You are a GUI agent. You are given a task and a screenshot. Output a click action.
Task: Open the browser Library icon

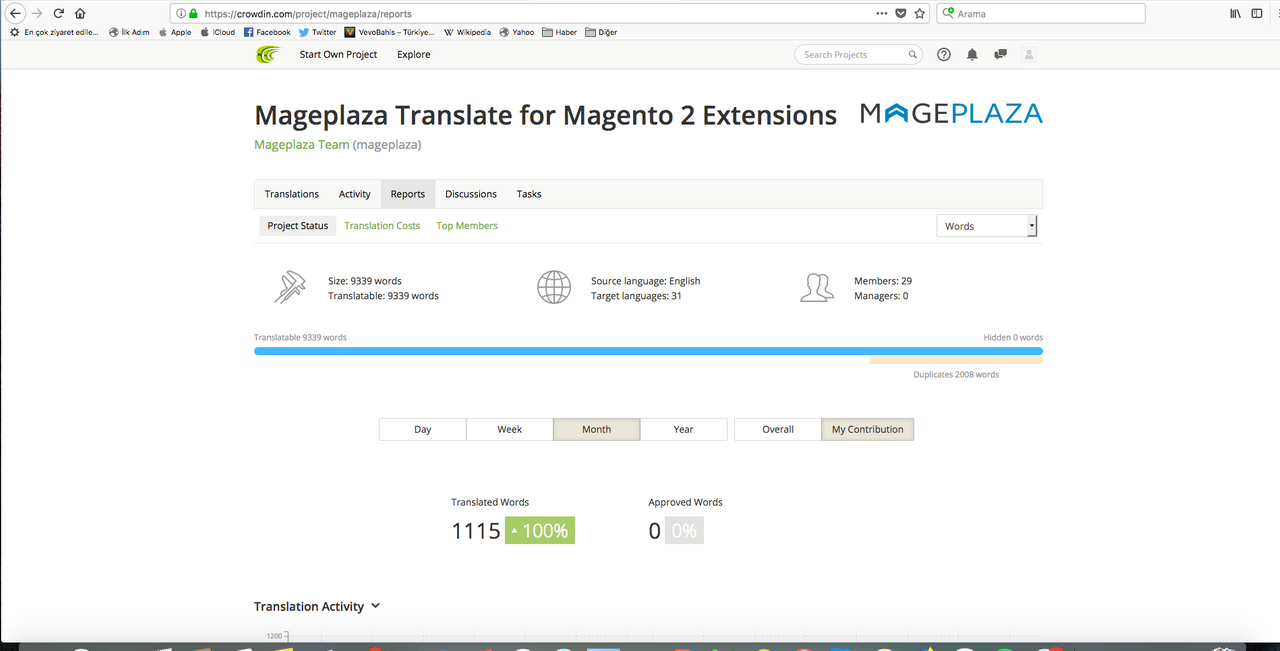[x=1236, y=14]
